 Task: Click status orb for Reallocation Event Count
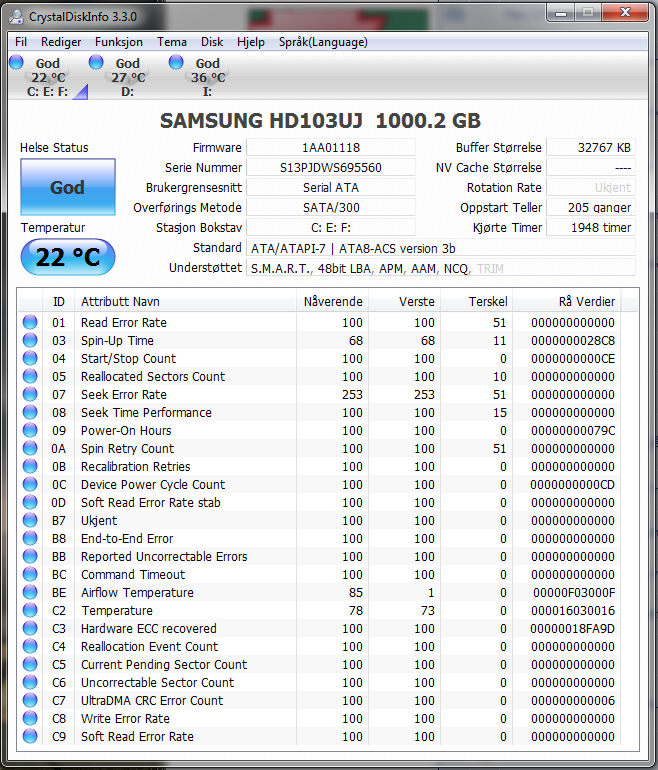click(30, 646)
